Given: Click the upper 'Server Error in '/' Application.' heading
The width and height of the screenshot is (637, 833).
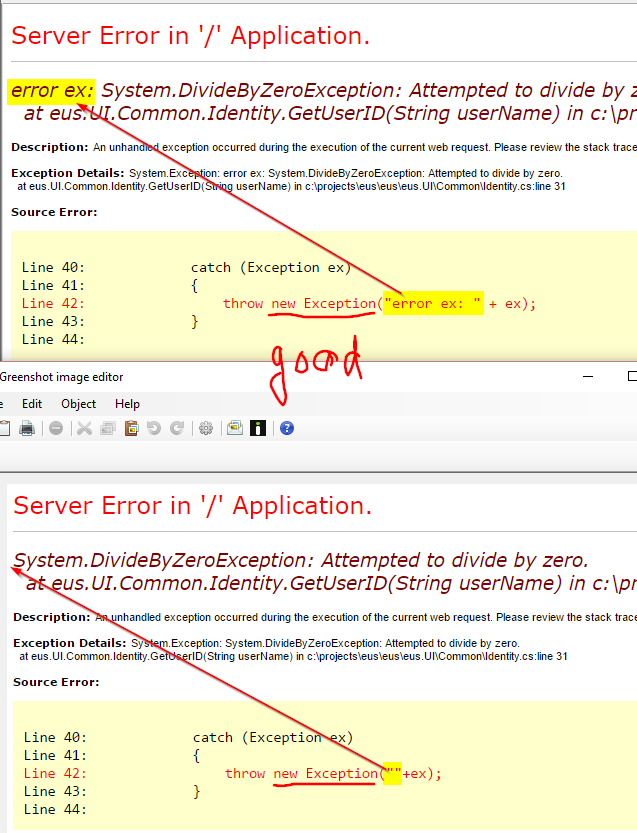Looking at the screenshot, I should 190,36.
